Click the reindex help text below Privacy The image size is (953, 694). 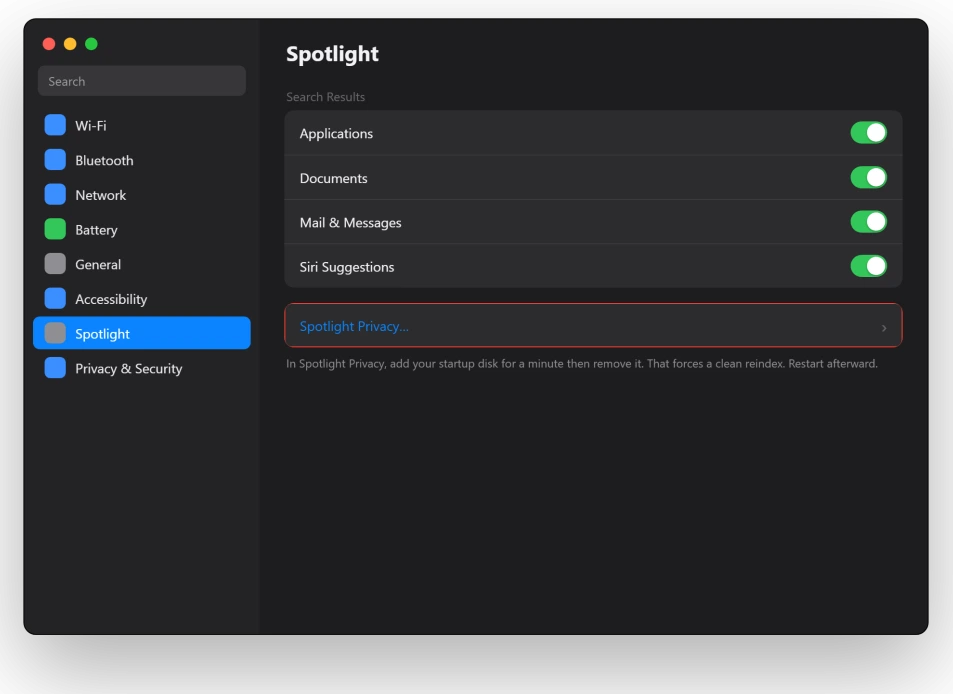[582, 363]
